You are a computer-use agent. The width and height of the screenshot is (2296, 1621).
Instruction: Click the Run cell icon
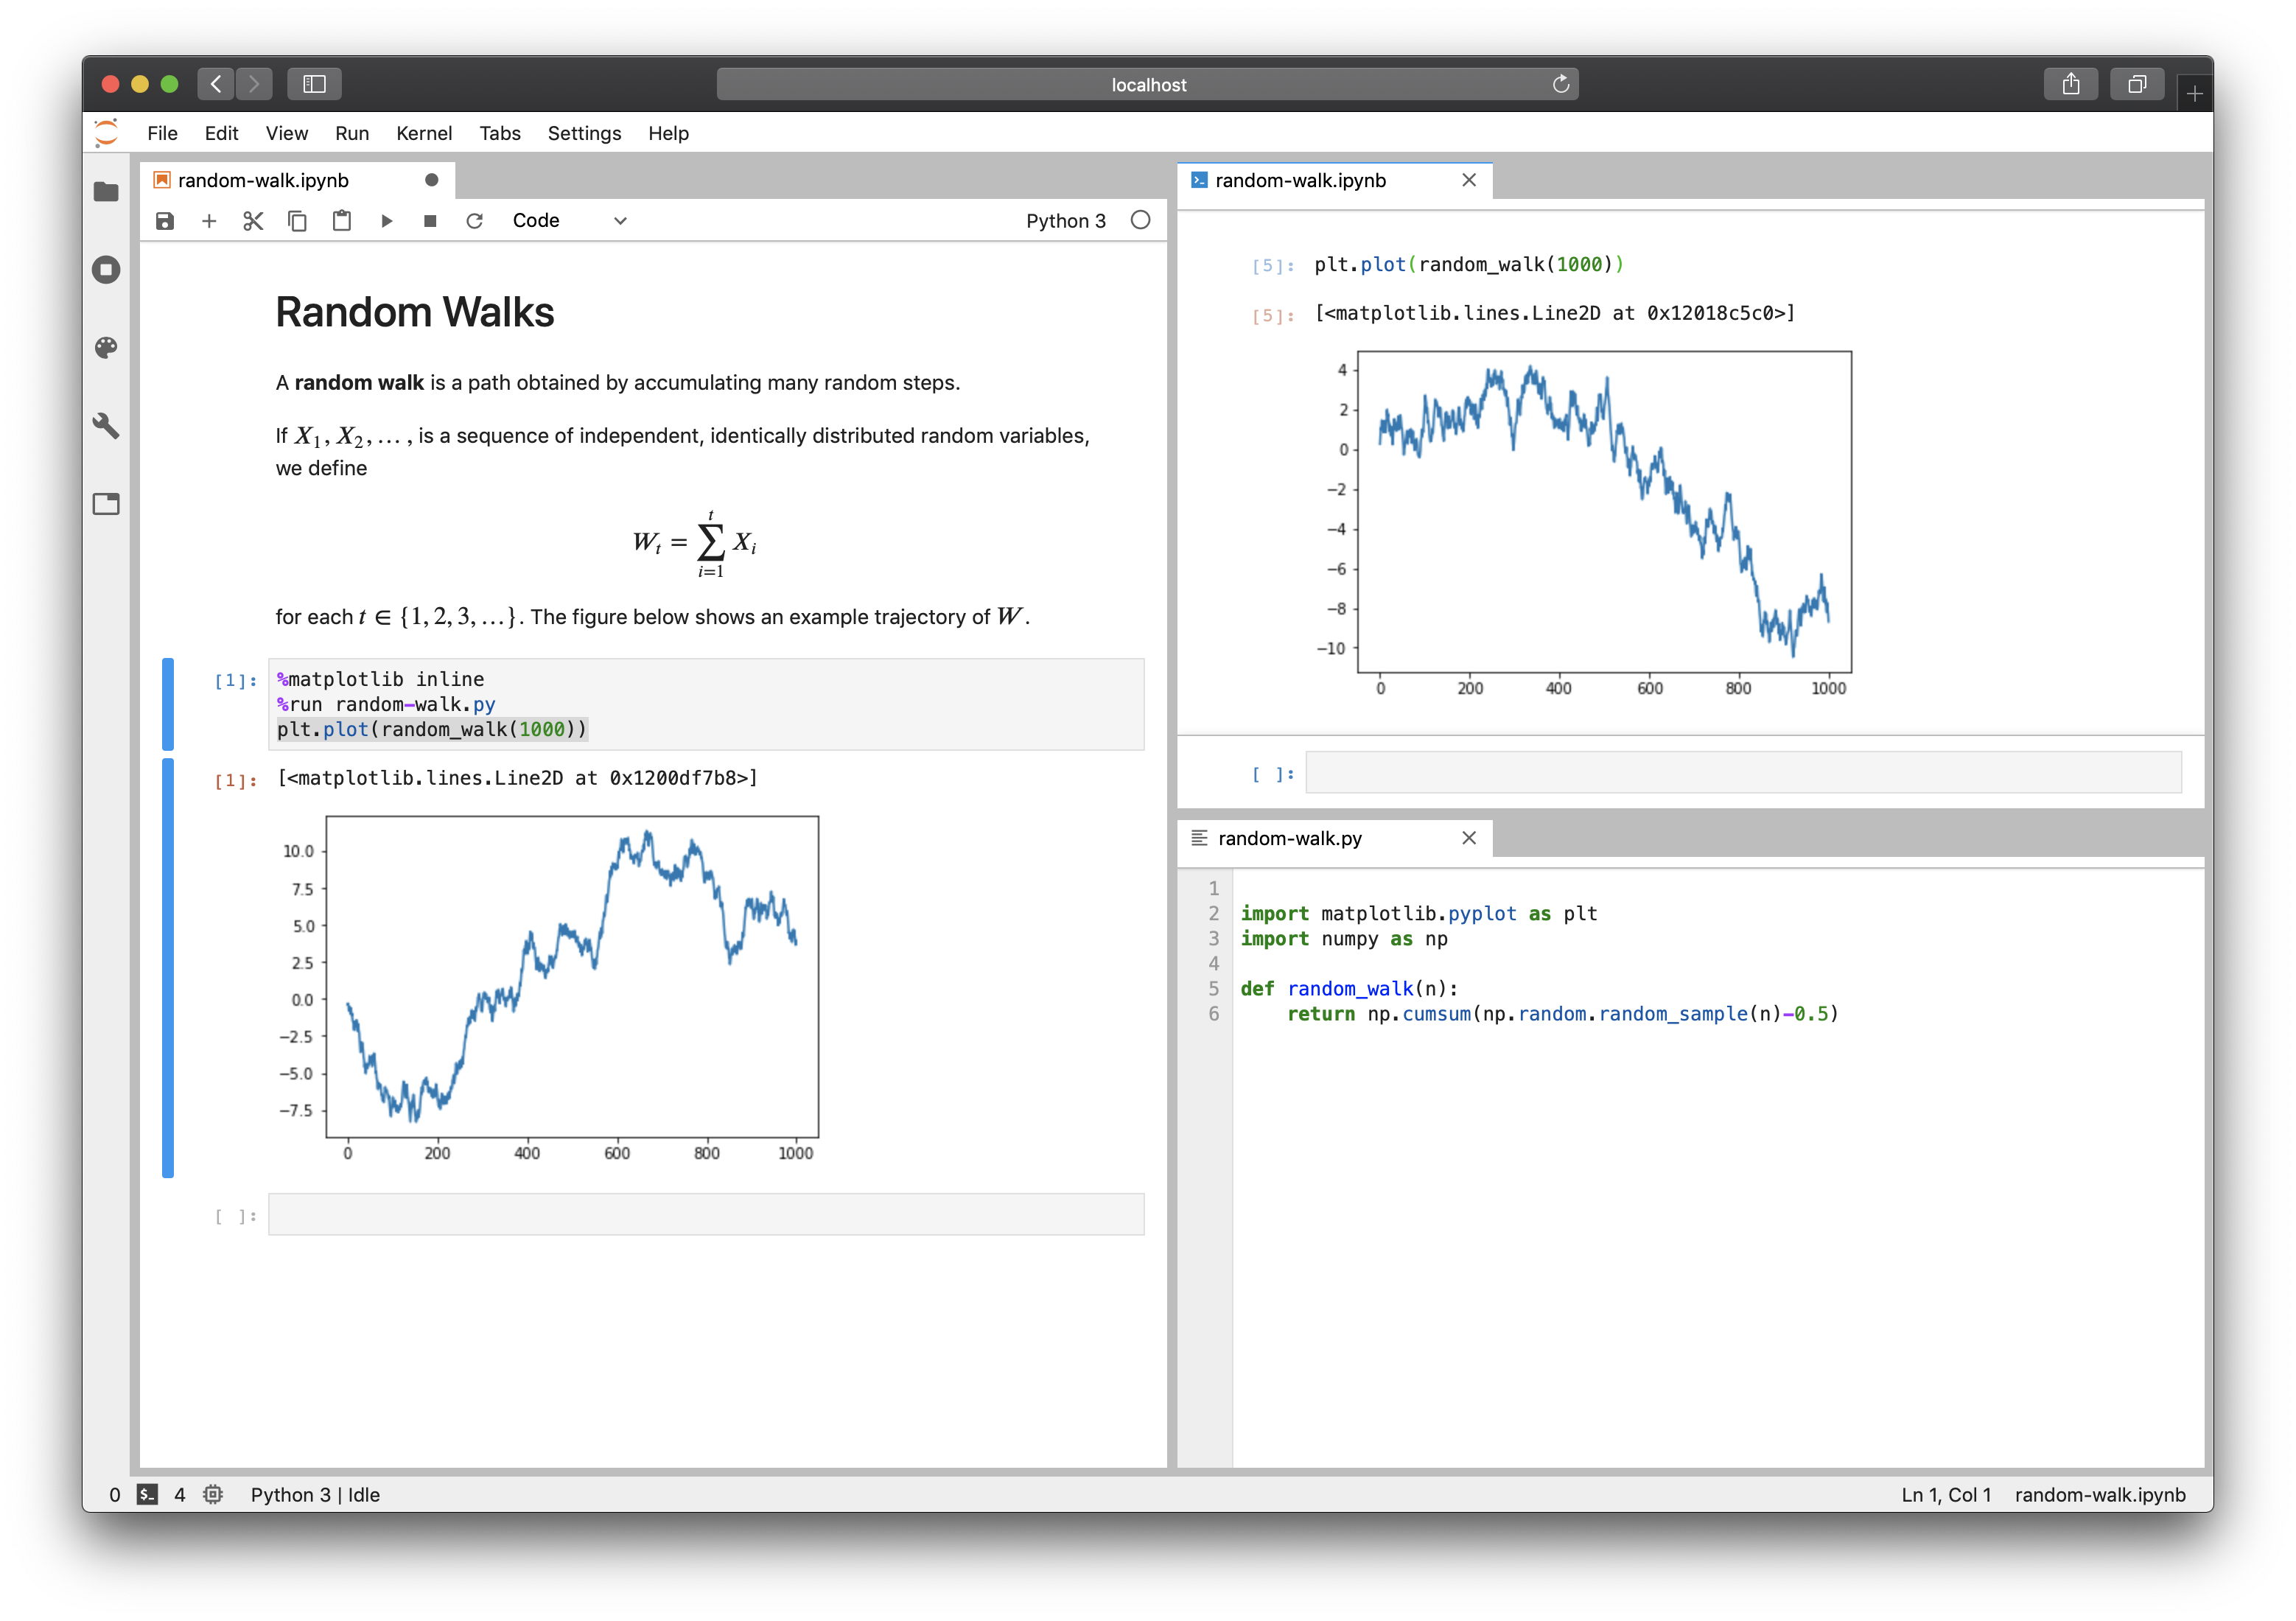click(x=382, y=220)
